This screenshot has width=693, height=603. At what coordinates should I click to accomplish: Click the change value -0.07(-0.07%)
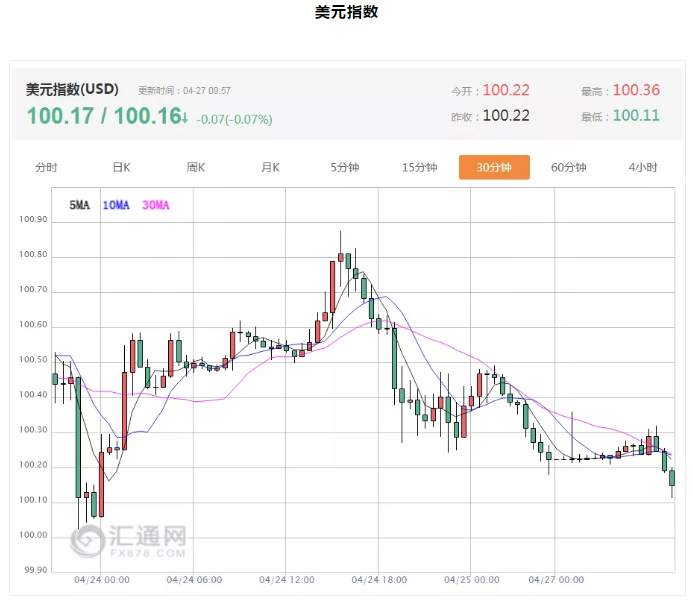pos(234,119)
